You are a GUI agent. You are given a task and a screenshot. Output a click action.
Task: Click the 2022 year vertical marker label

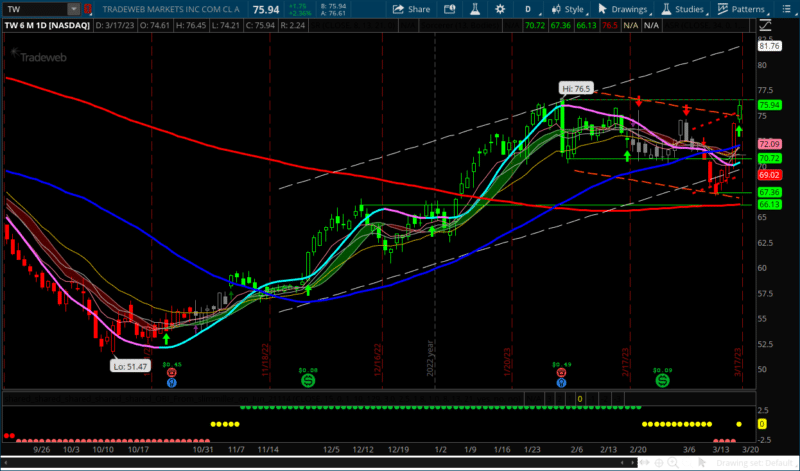click(430, 358)
